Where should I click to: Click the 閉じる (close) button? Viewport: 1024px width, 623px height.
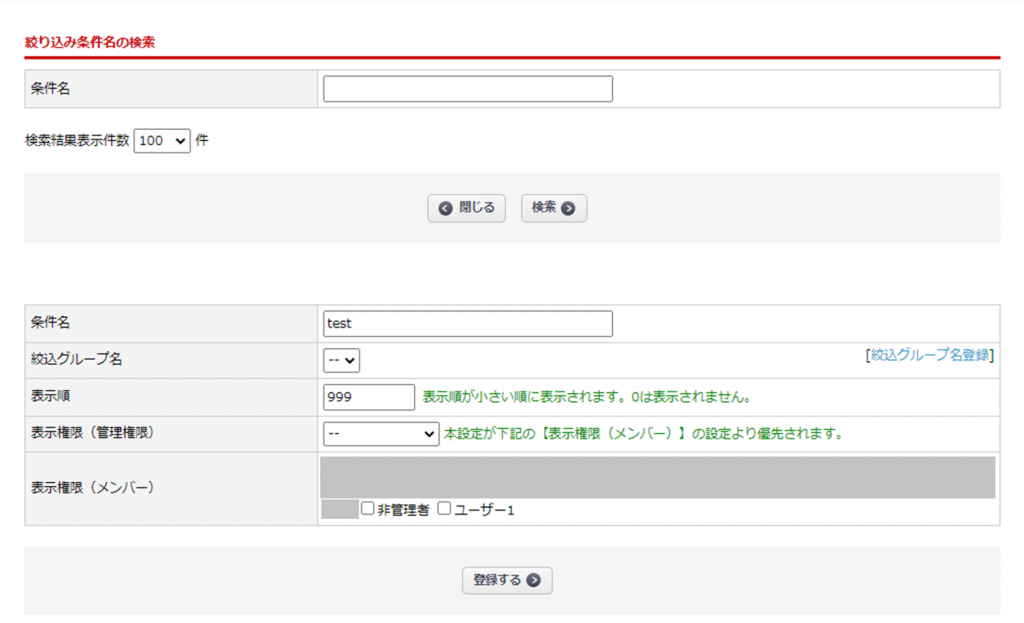pyautogui.click(x=466, y=208)
